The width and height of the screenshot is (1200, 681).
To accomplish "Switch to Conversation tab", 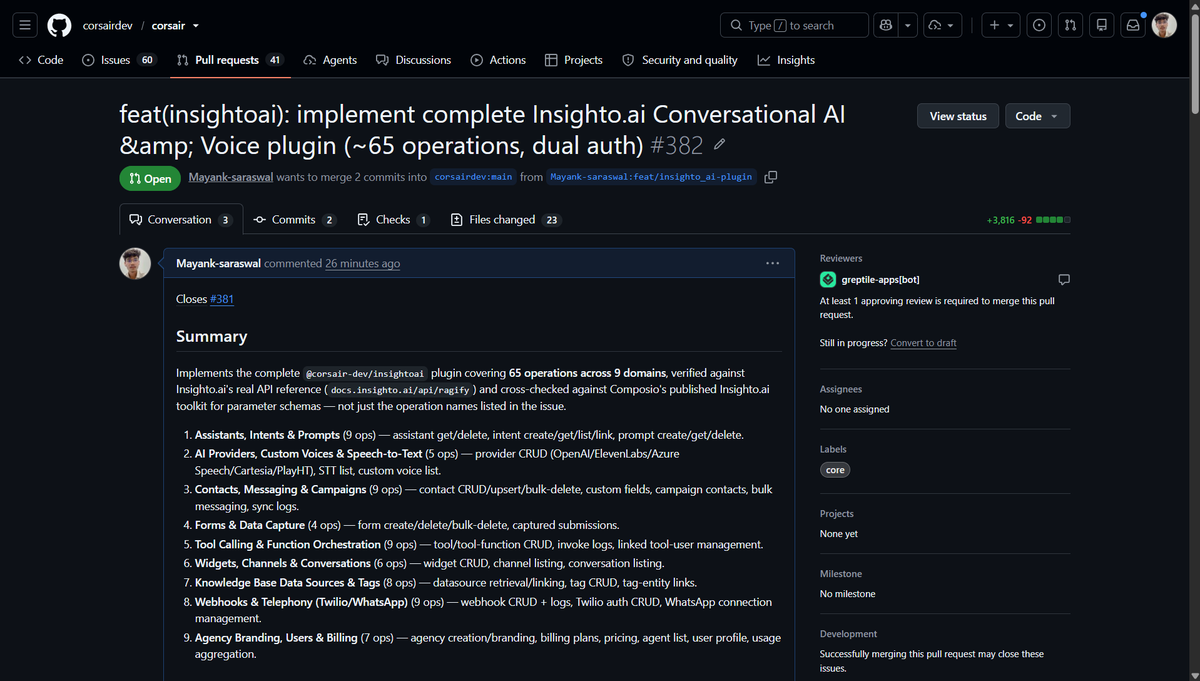I will click(181, 220).
